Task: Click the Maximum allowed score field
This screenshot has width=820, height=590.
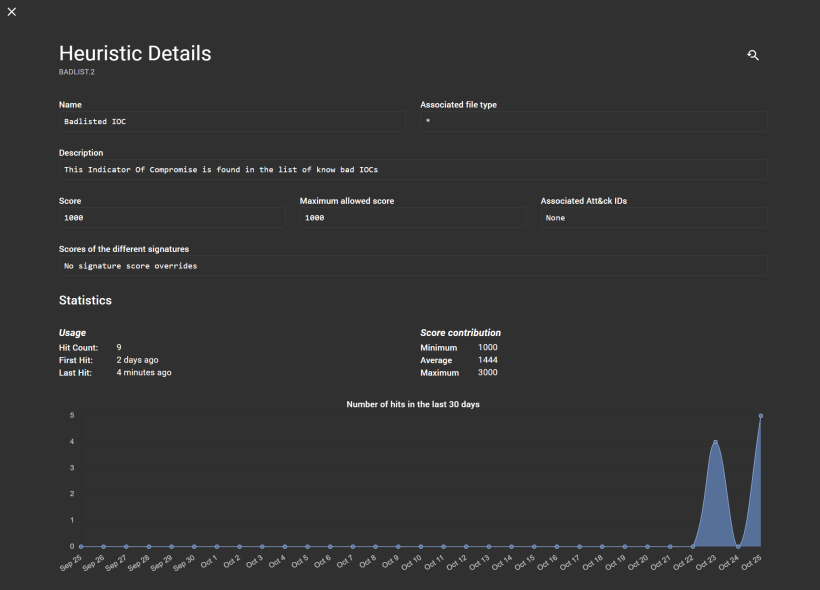Action: [x=412, y=217]
